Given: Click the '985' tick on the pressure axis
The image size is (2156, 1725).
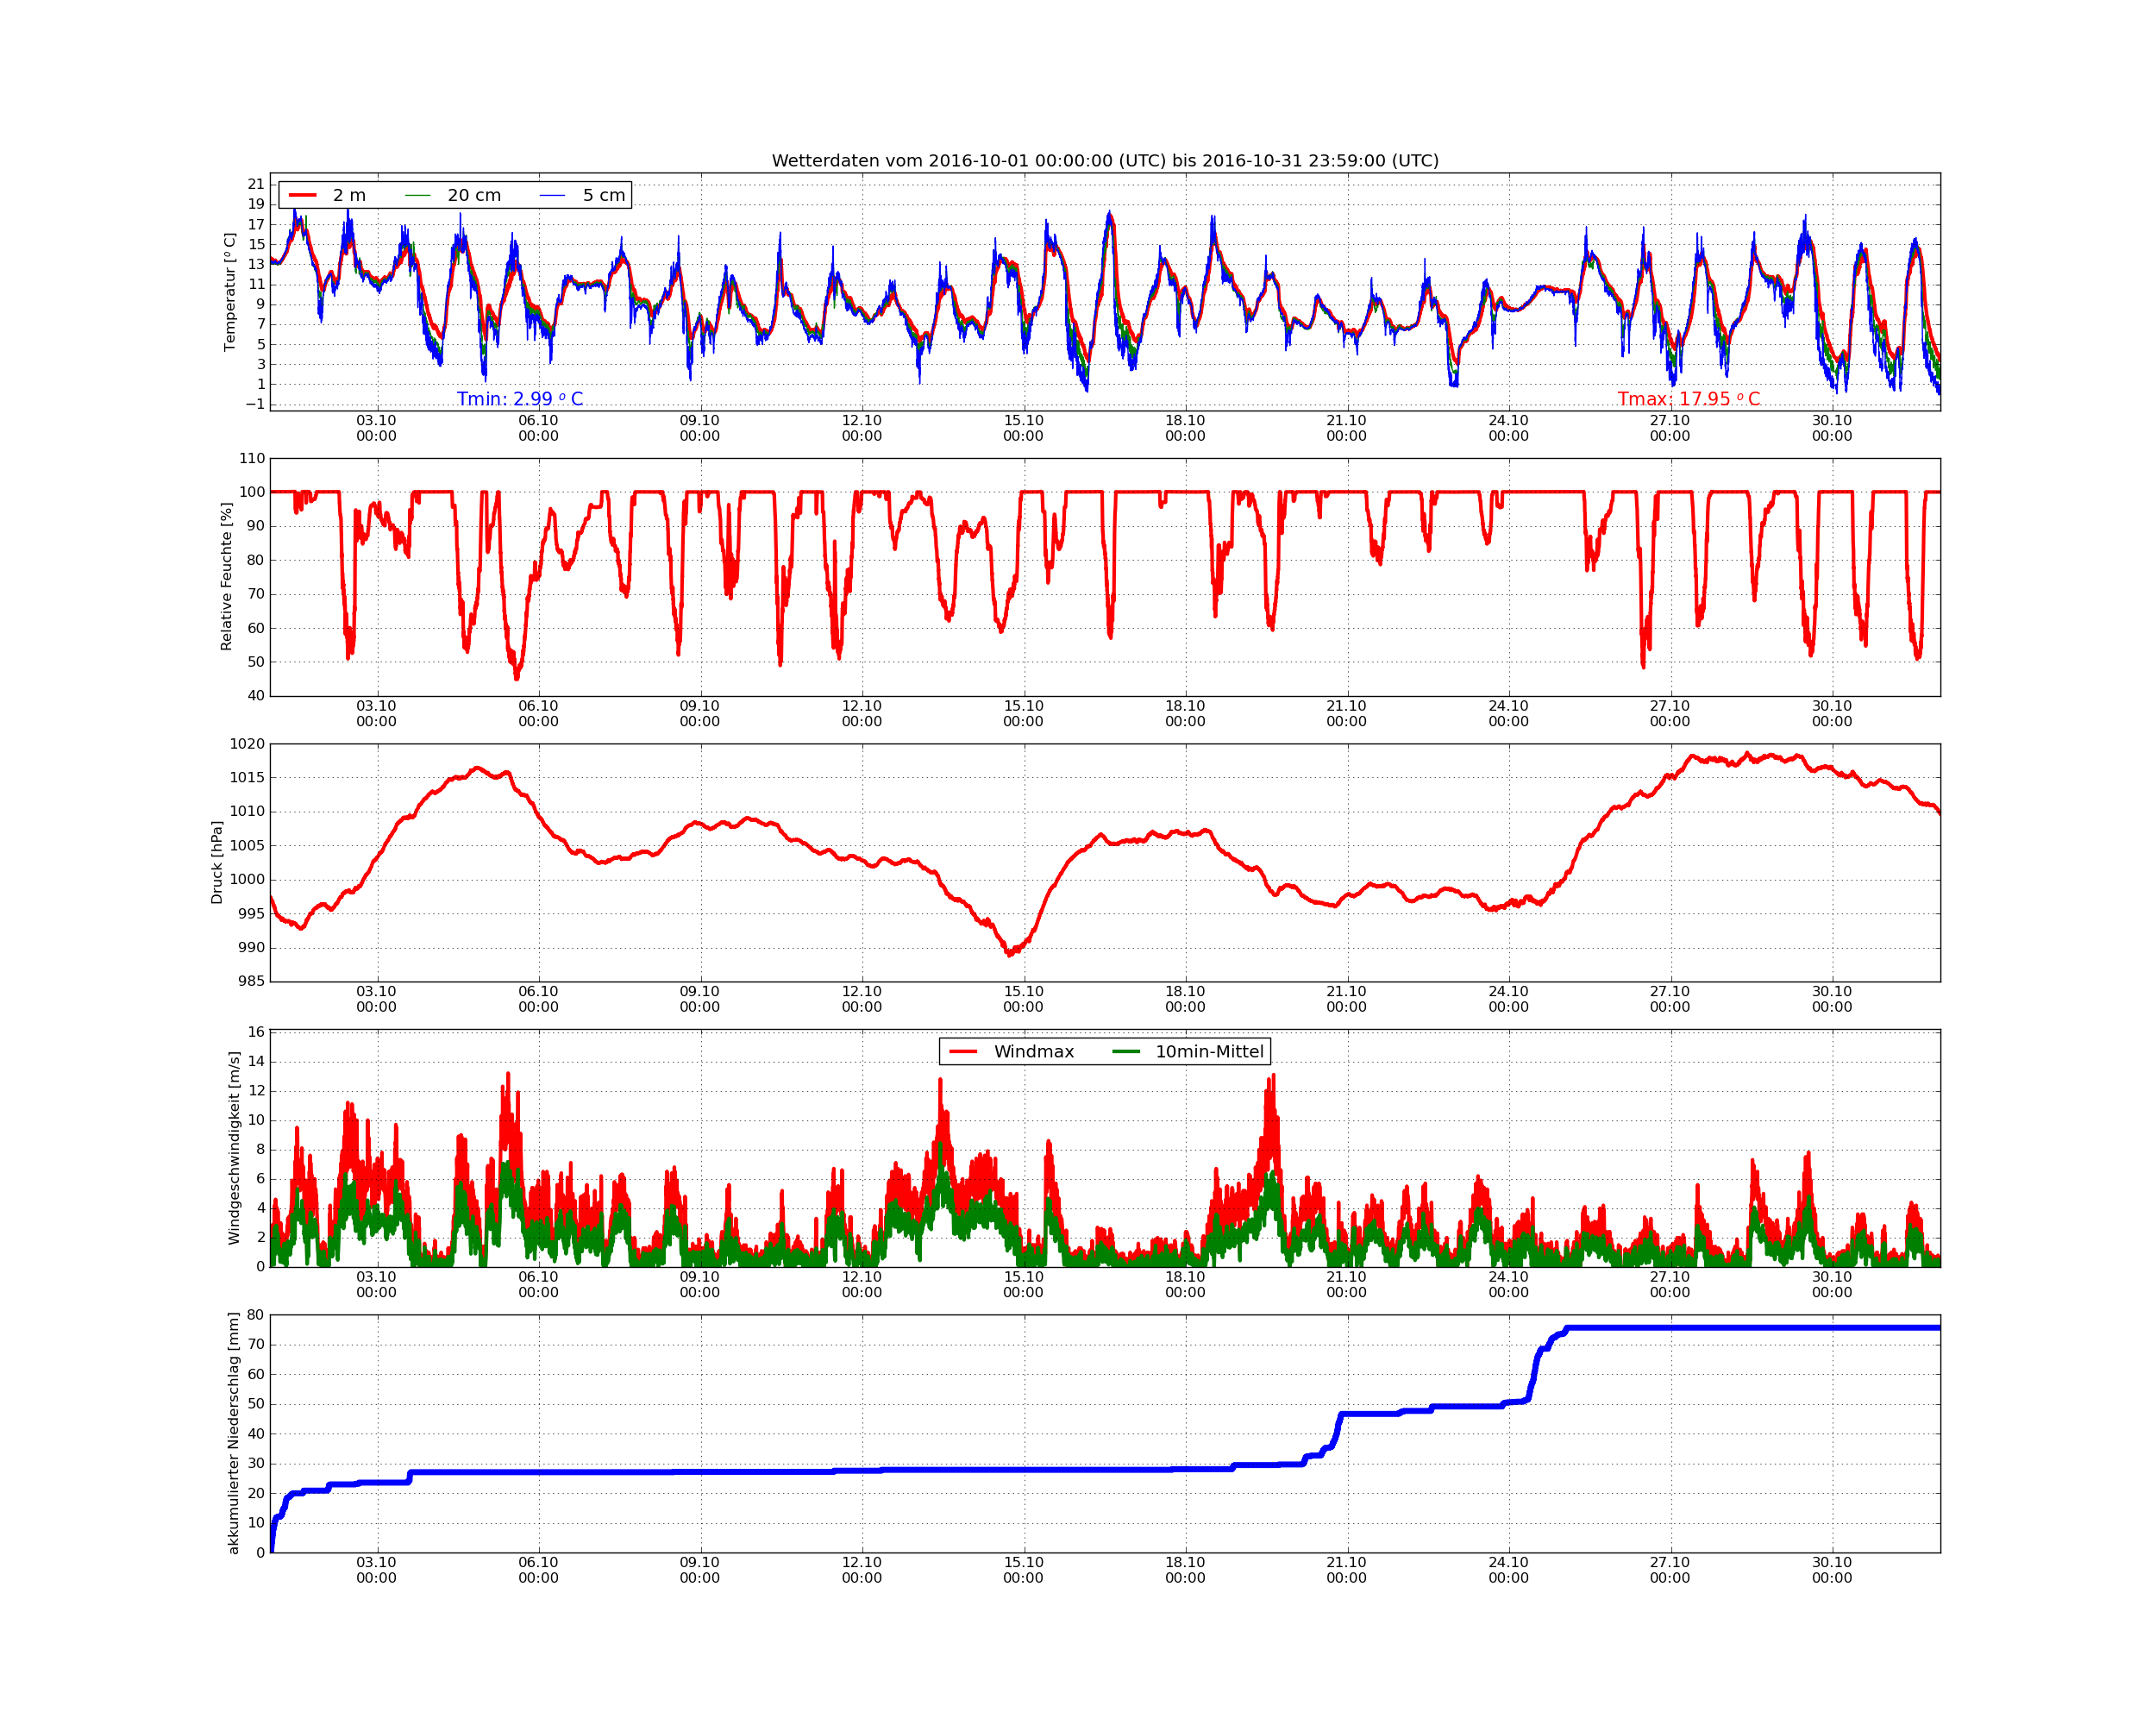Looking at the screenshot, I should click(x=252, y=981).
